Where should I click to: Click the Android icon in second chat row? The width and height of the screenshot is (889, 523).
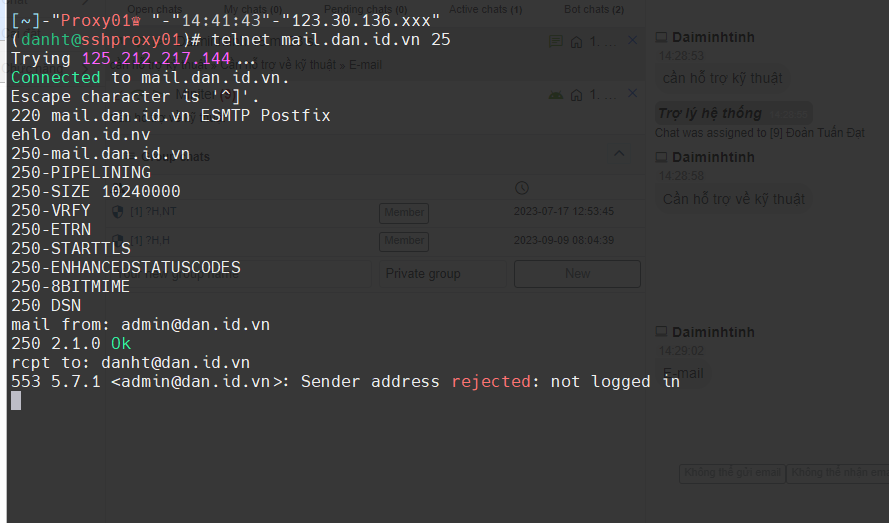pos(556,95)
